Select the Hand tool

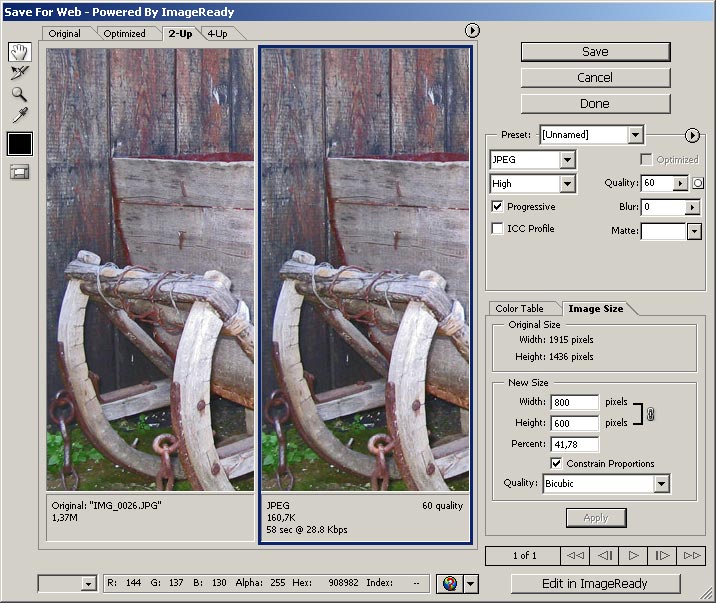click(19, 52)
